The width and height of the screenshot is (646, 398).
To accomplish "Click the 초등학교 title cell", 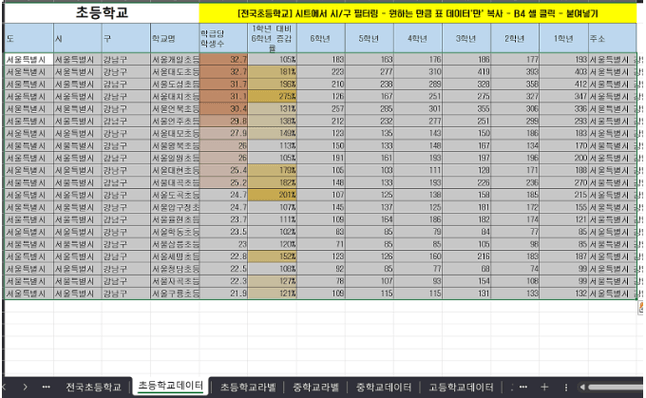I will 102,13.
